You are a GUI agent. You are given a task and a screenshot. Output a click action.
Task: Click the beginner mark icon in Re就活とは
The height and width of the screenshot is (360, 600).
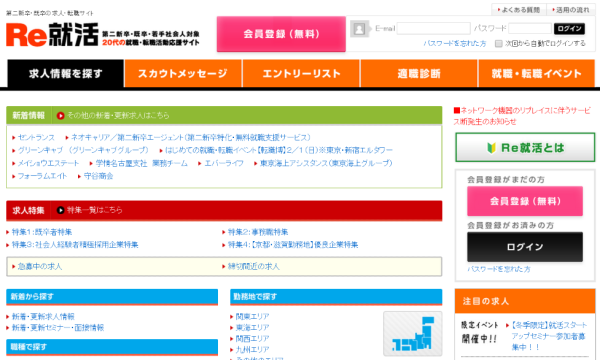click(x=491, y=148)
